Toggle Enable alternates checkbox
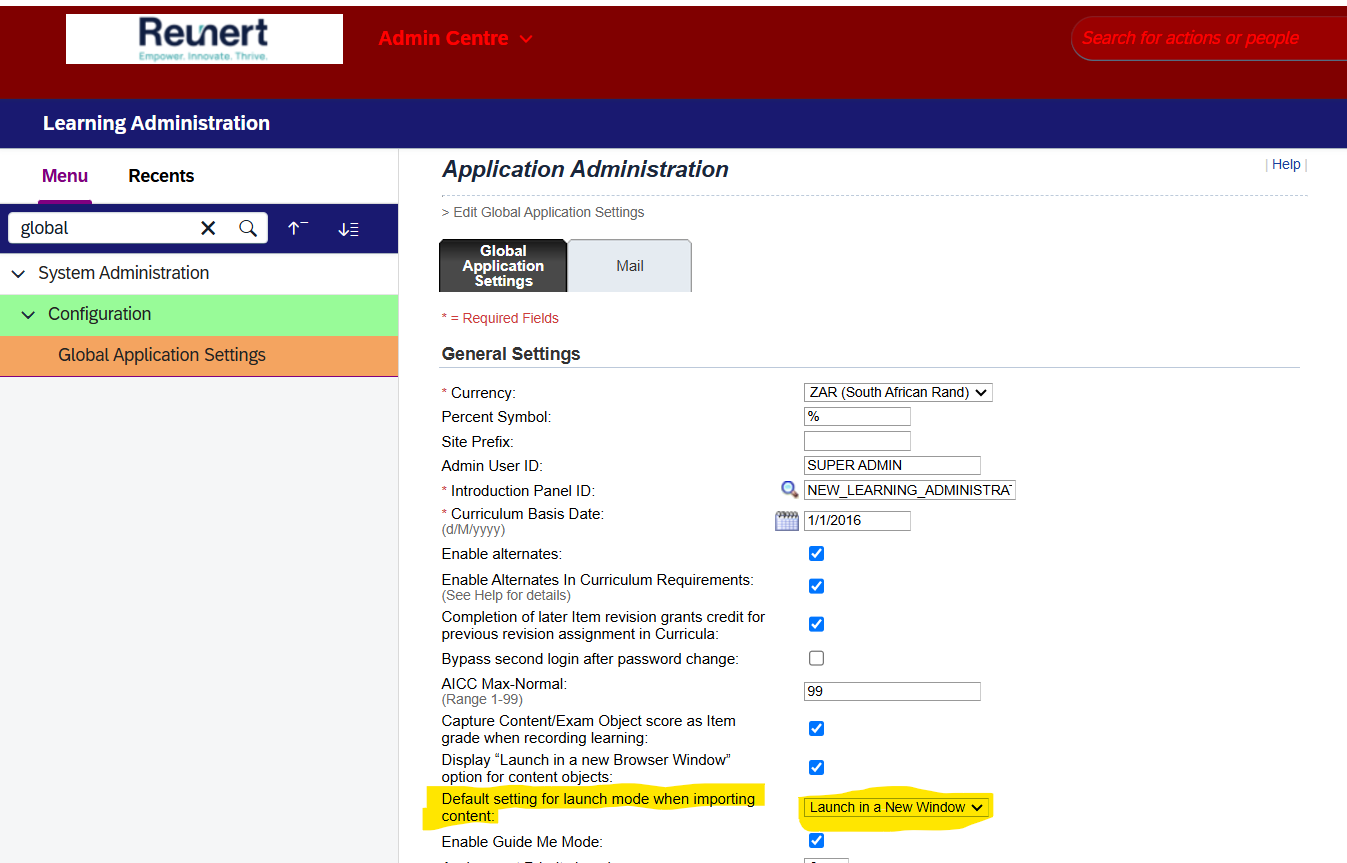1347x863 pixels. pos(816,553)
